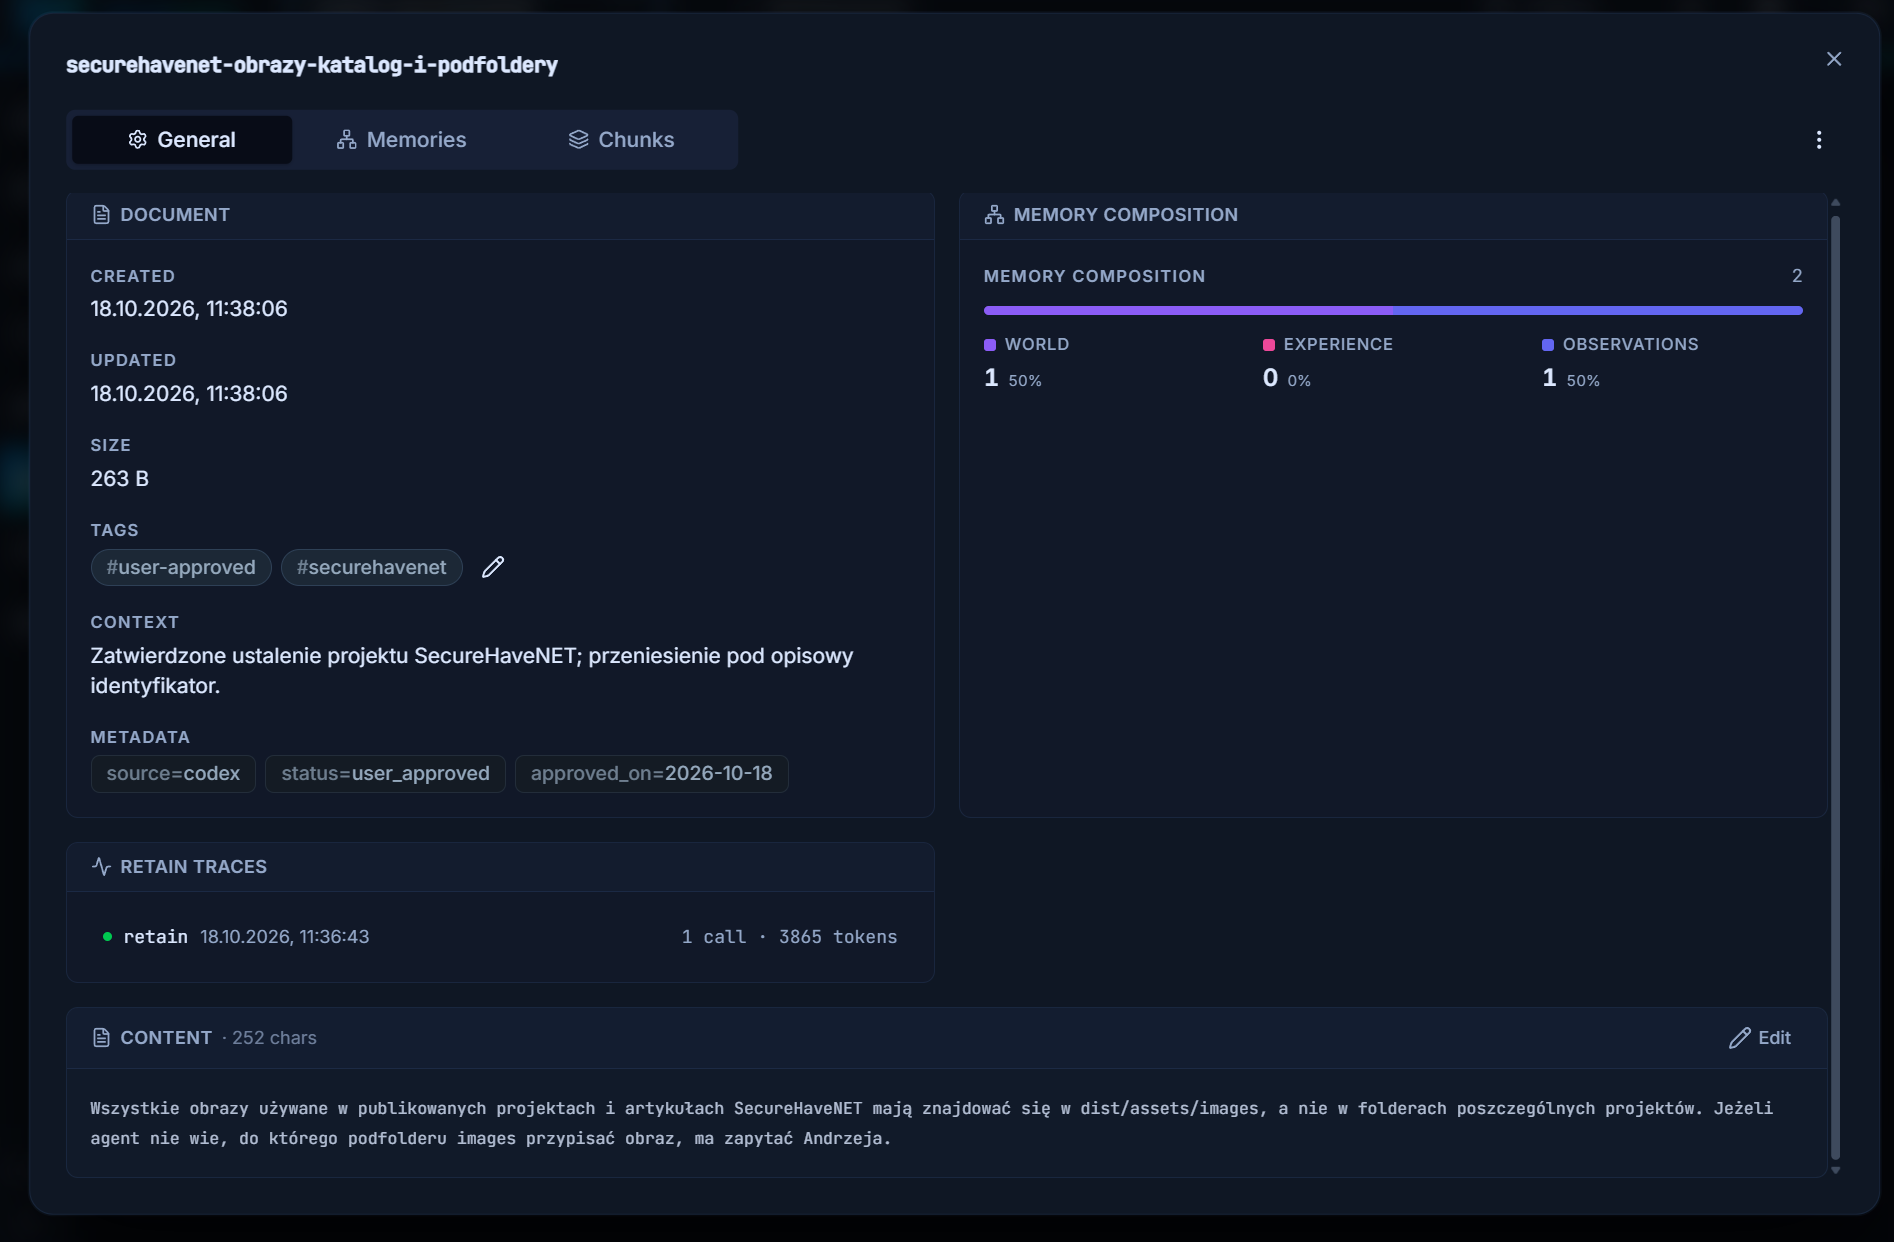Click the memory composition progress bar
This screenshot has width=1894, height=1242.
[1393, 311]
